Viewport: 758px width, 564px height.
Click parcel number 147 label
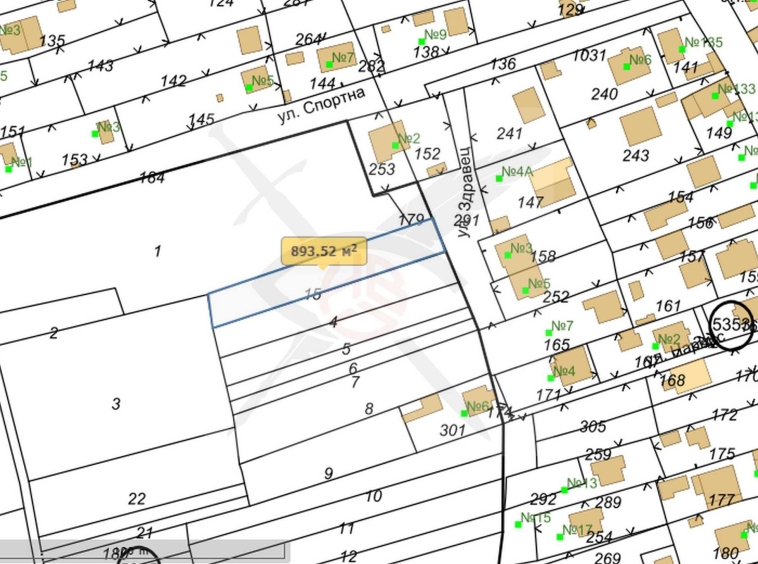click(530, 202)
